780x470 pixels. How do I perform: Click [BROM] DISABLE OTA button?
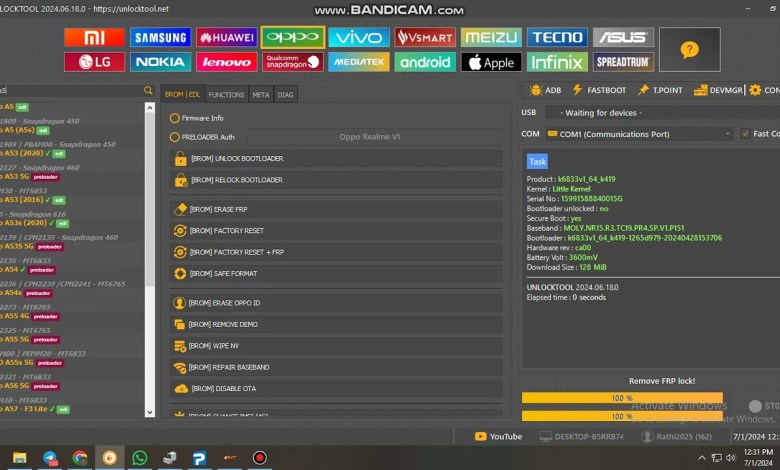(336, 388)
